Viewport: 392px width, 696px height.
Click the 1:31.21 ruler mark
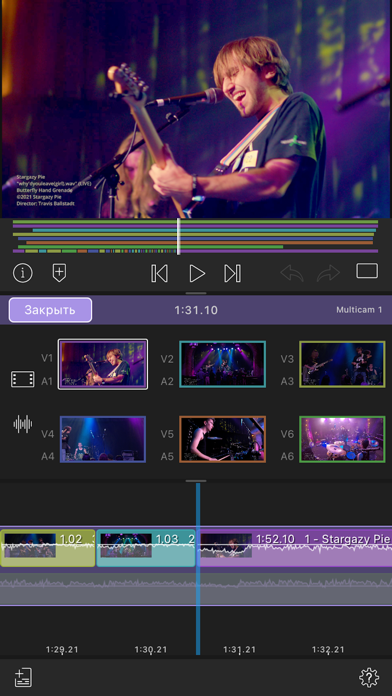(239, 650)
